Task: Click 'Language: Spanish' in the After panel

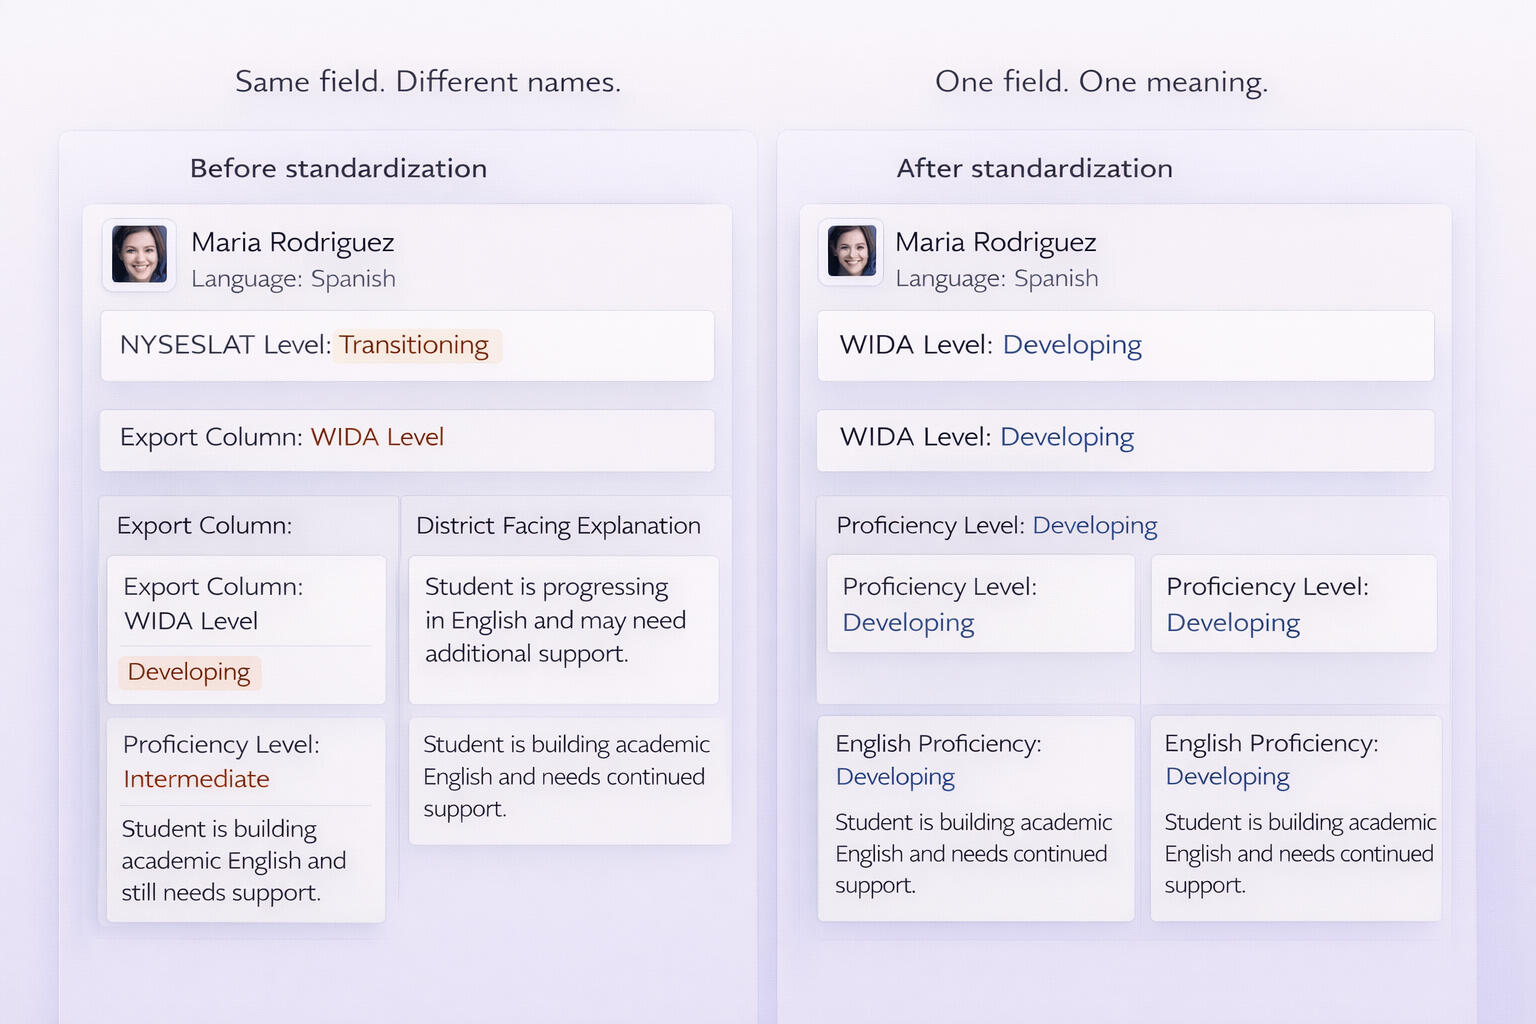Action: pos(996,279)
